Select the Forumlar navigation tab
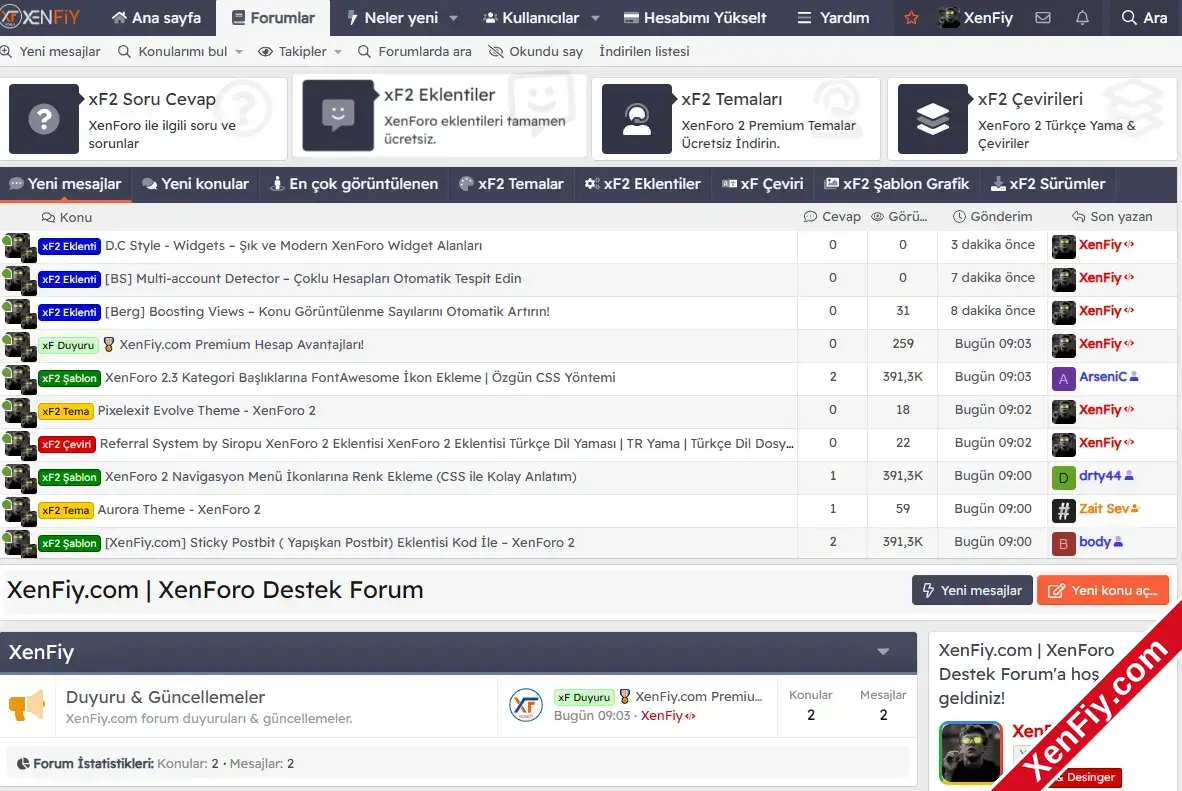1182x791 pixels. tap(273, 17)
